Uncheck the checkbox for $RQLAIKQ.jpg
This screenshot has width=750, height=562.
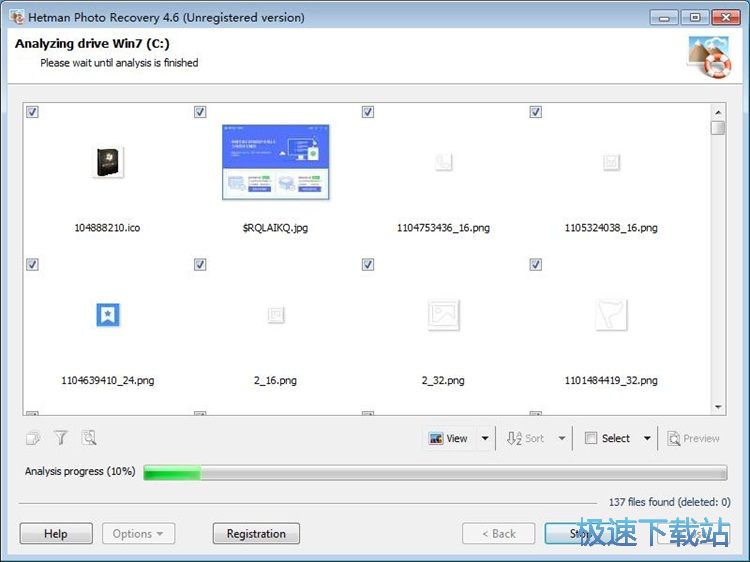200,112
